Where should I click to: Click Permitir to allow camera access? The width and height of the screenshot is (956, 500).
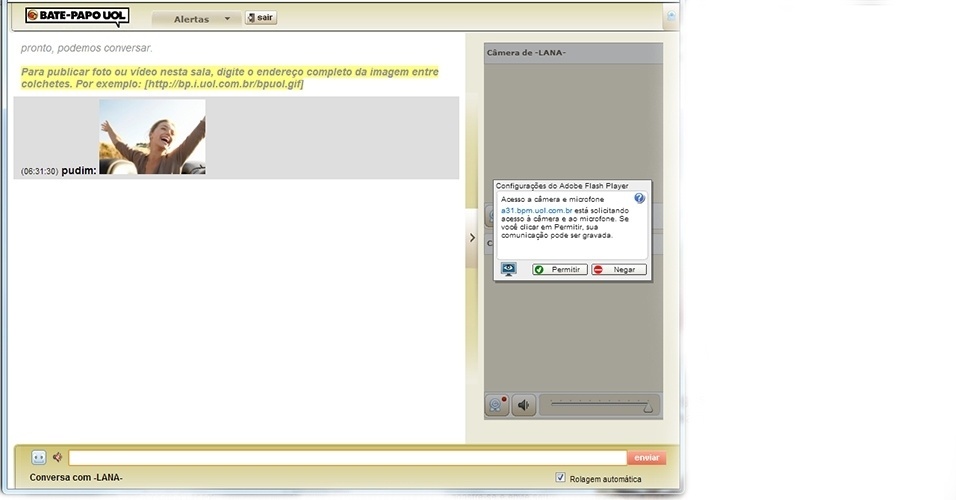[559, 270]
